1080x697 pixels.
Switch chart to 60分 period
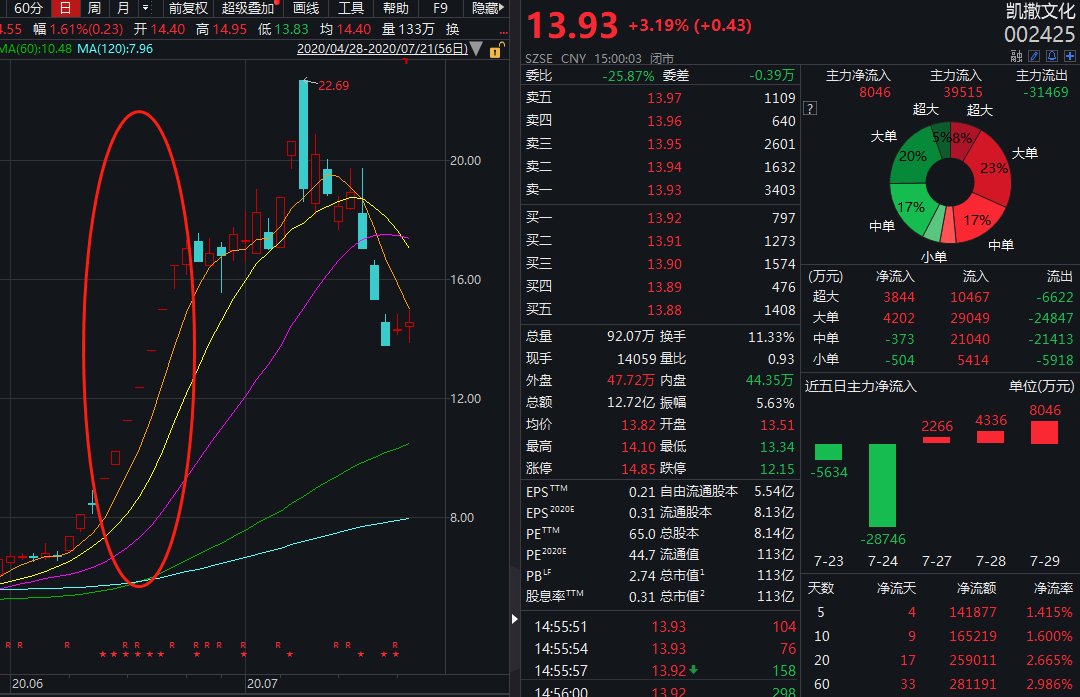tap(28, 8)
